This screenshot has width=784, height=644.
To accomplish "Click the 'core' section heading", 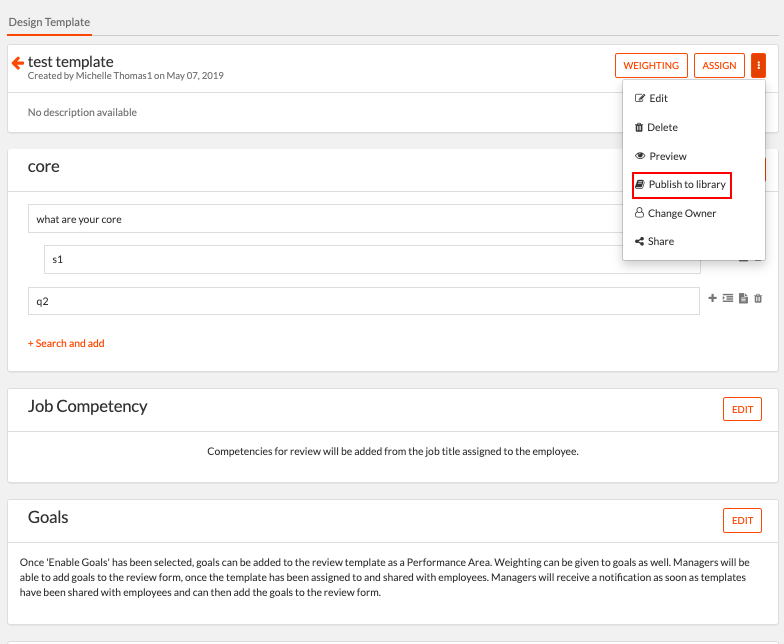I will [44, 166].
